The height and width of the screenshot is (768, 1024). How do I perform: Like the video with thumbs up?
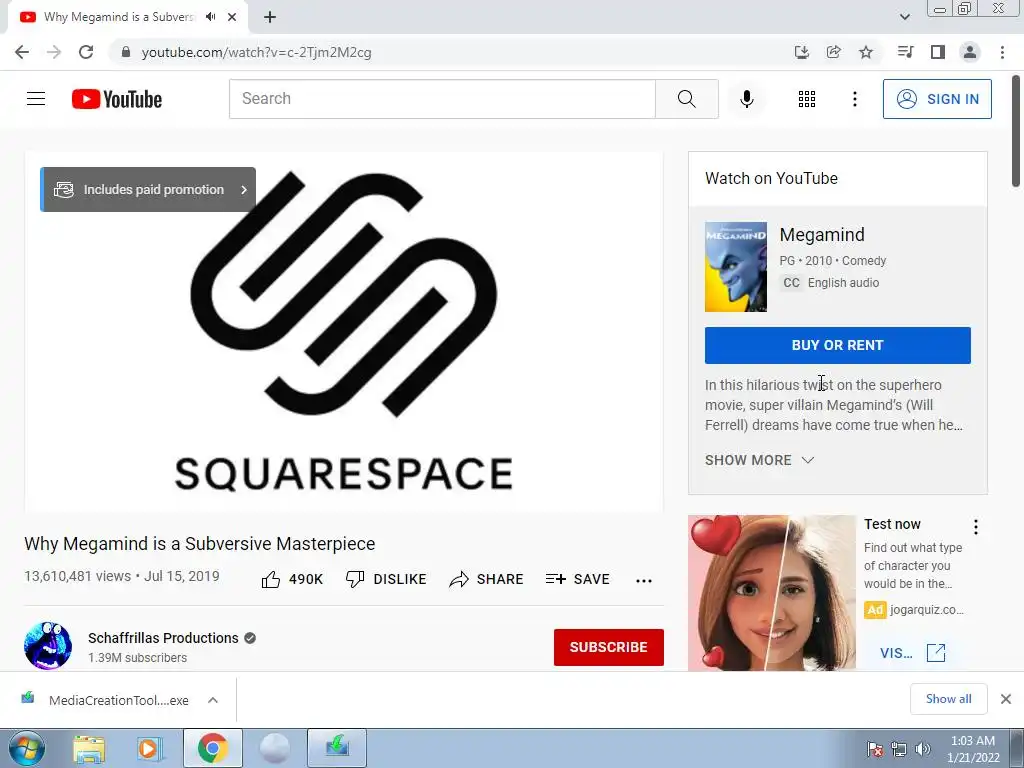[x=292, y=579]
